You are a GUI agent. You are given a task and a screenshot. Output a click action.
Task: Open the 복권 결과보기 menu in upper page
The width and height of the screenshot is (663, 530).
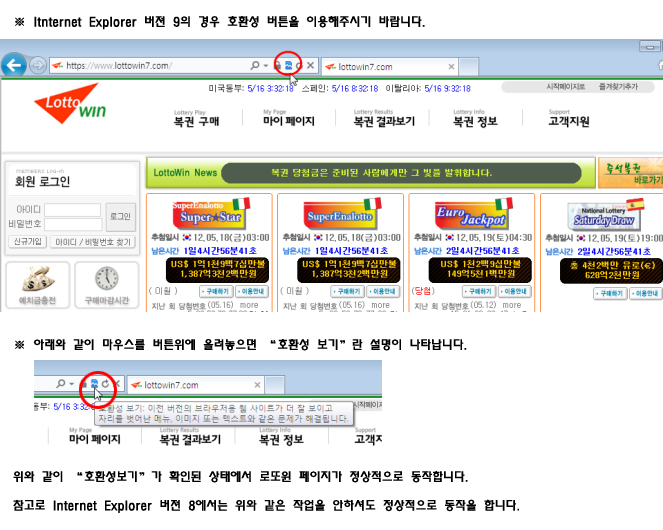pyautogui.click(x=384, y=121)
